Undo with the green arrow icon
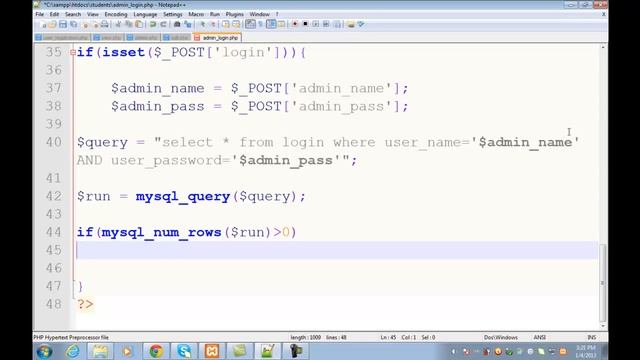The image size is (640, 360). point(153,24)
